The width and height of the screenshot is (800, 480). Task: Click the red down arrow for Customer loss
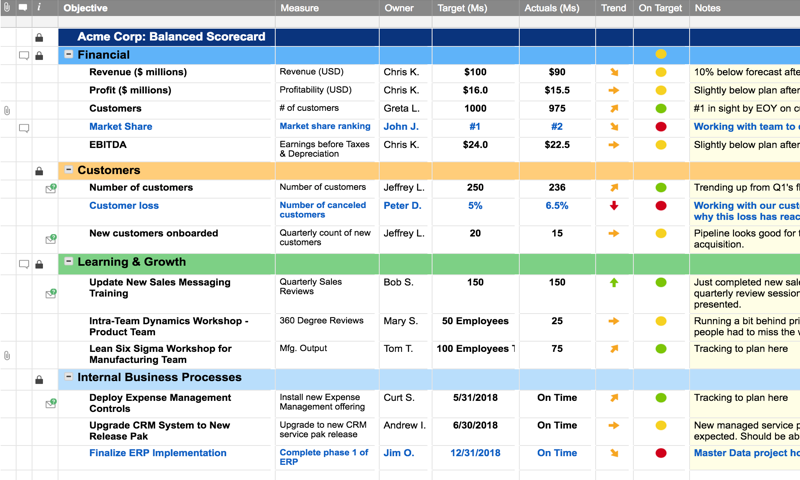point(614,206)
